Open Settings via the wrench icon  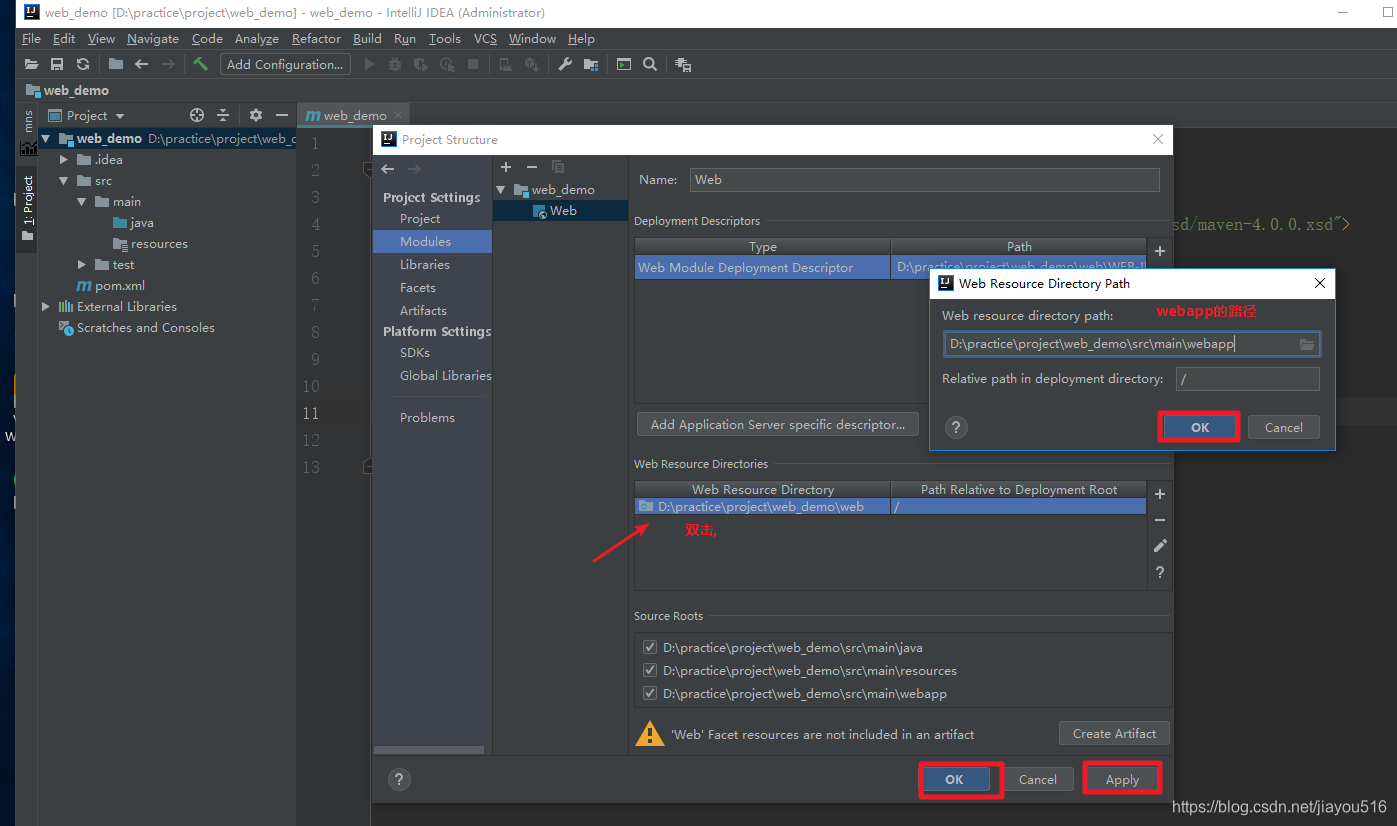point(565,64)
